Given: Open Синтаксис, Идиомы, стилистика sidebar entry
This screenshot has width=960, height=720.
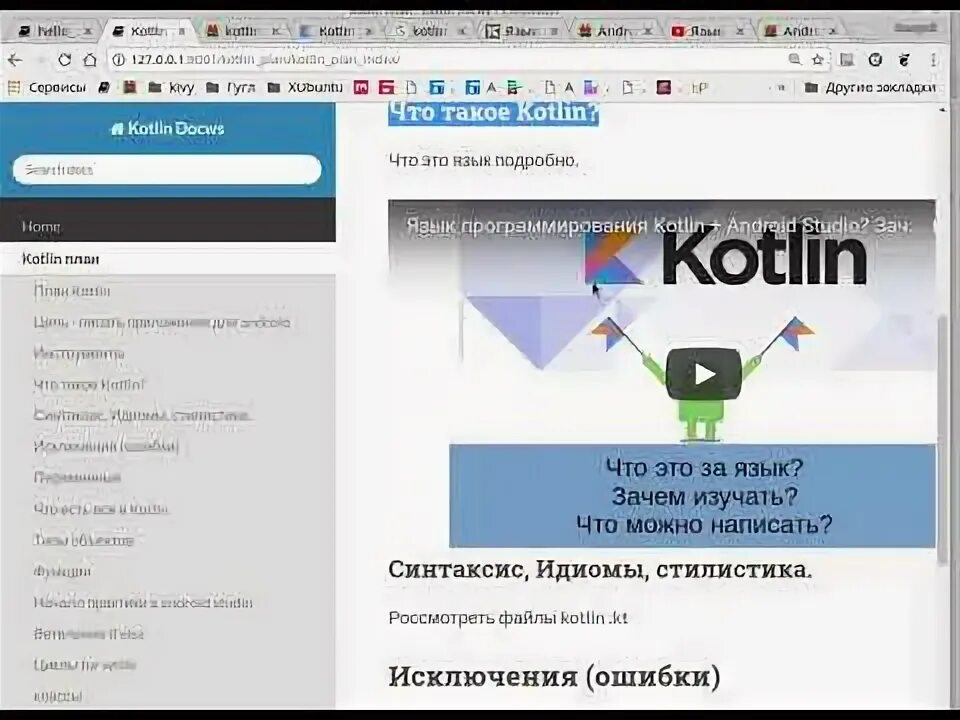Looking at the screenshot, I should pyautogui.click(x=142, y=416).
